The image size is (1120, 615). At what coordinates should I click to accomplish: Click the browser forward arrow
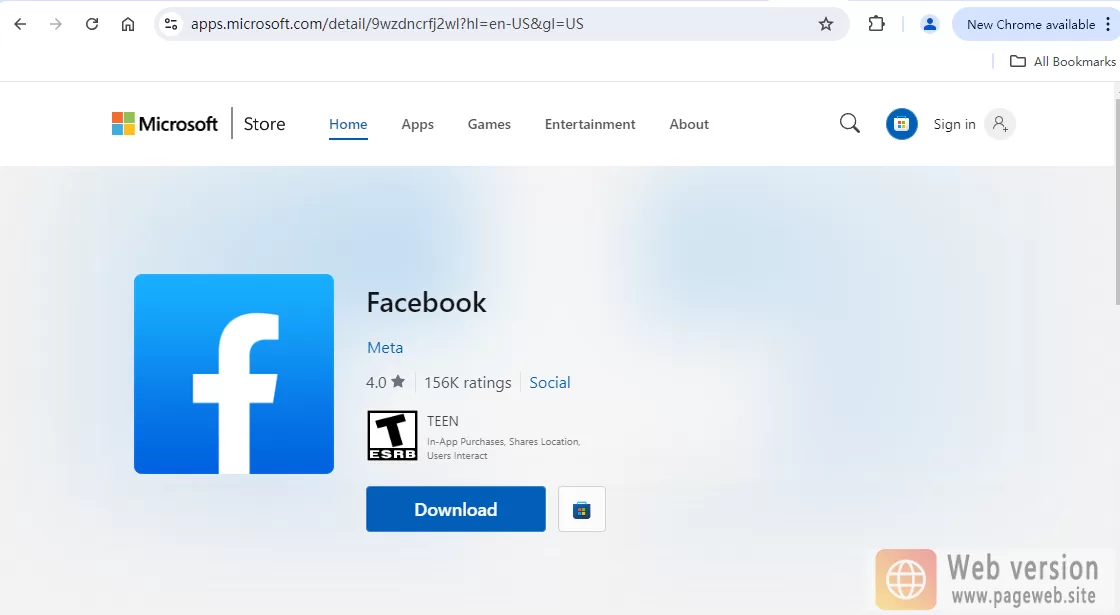(56, 24)
